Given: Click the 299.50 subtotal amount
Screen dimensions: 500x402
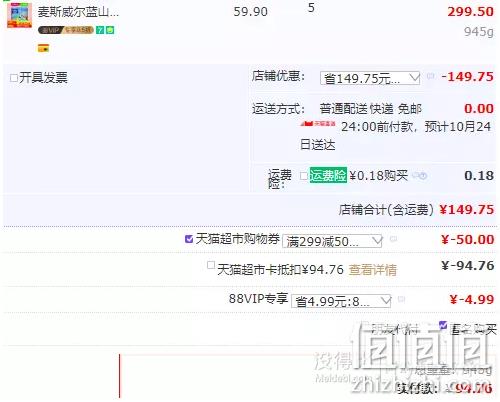Looking at the screenshot, I should click(470, 12).
